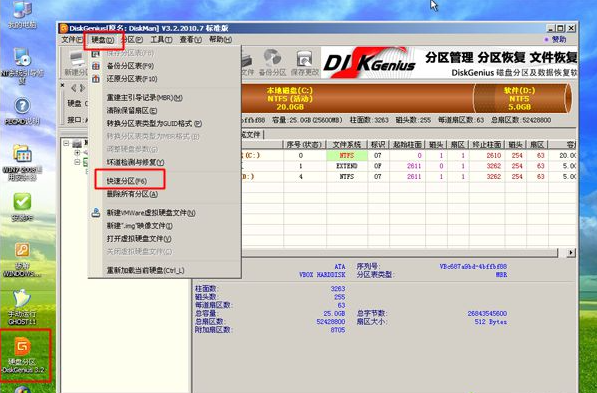The width and height of the screenshot is (597, 393).
Task: Open the 硬盘分区 DiskGenius 3.2 desktop icon
Action: coord(22,354)
